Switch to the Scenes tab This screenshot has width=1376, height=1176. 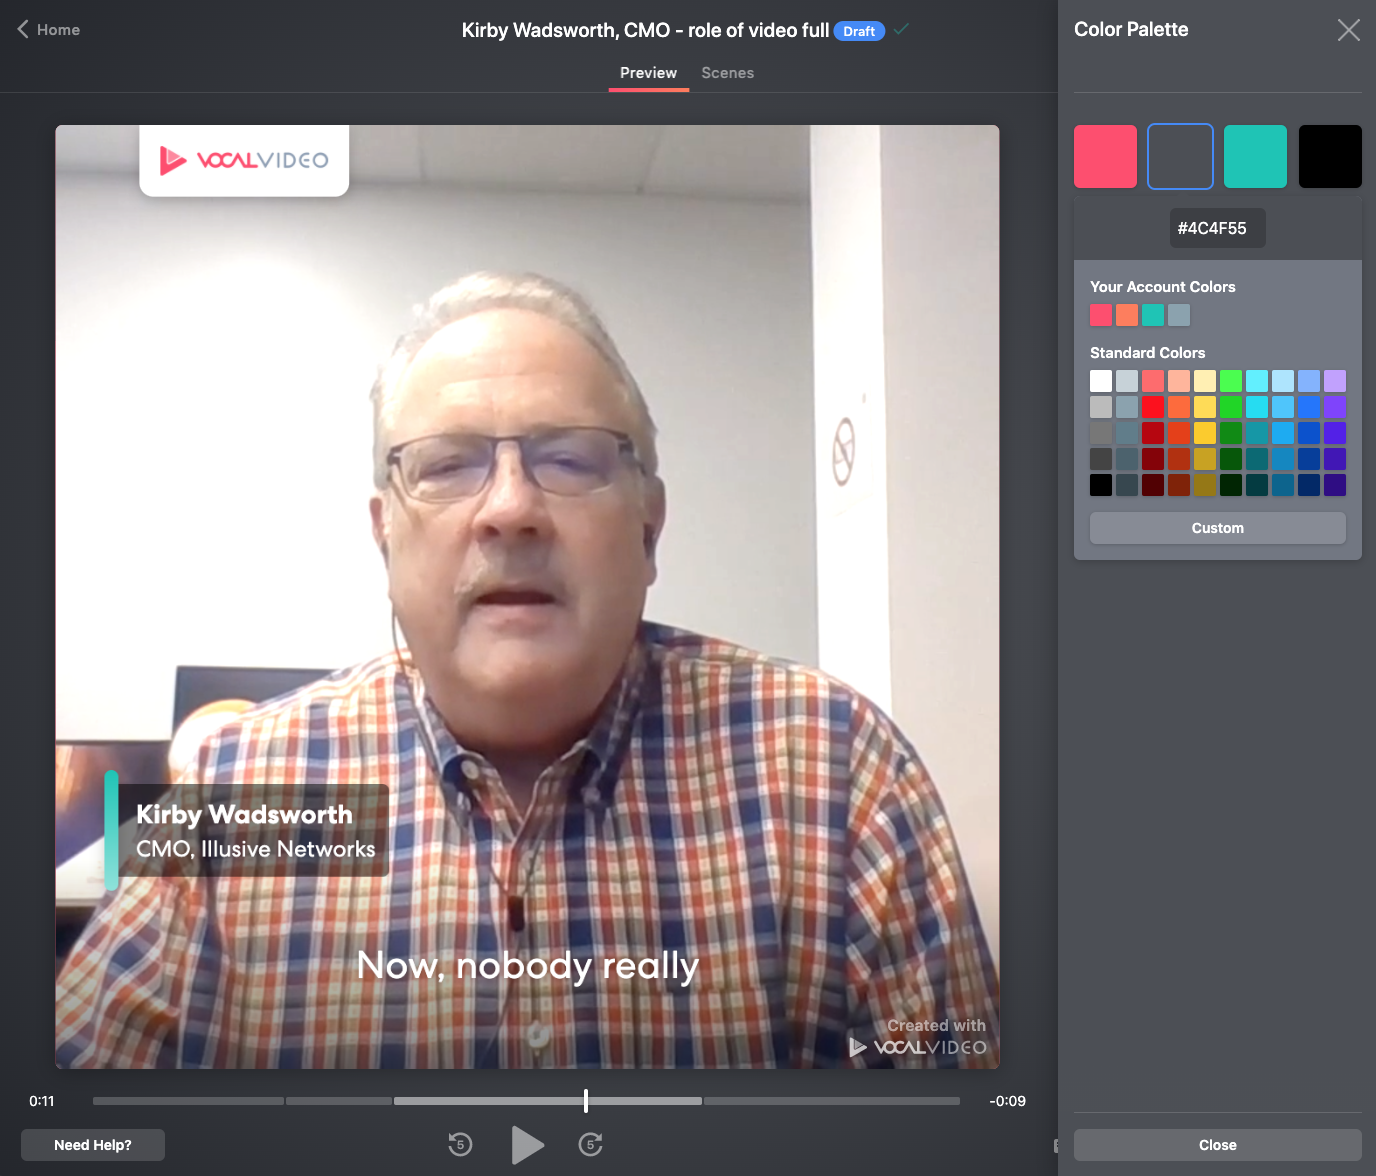(727, 73)
